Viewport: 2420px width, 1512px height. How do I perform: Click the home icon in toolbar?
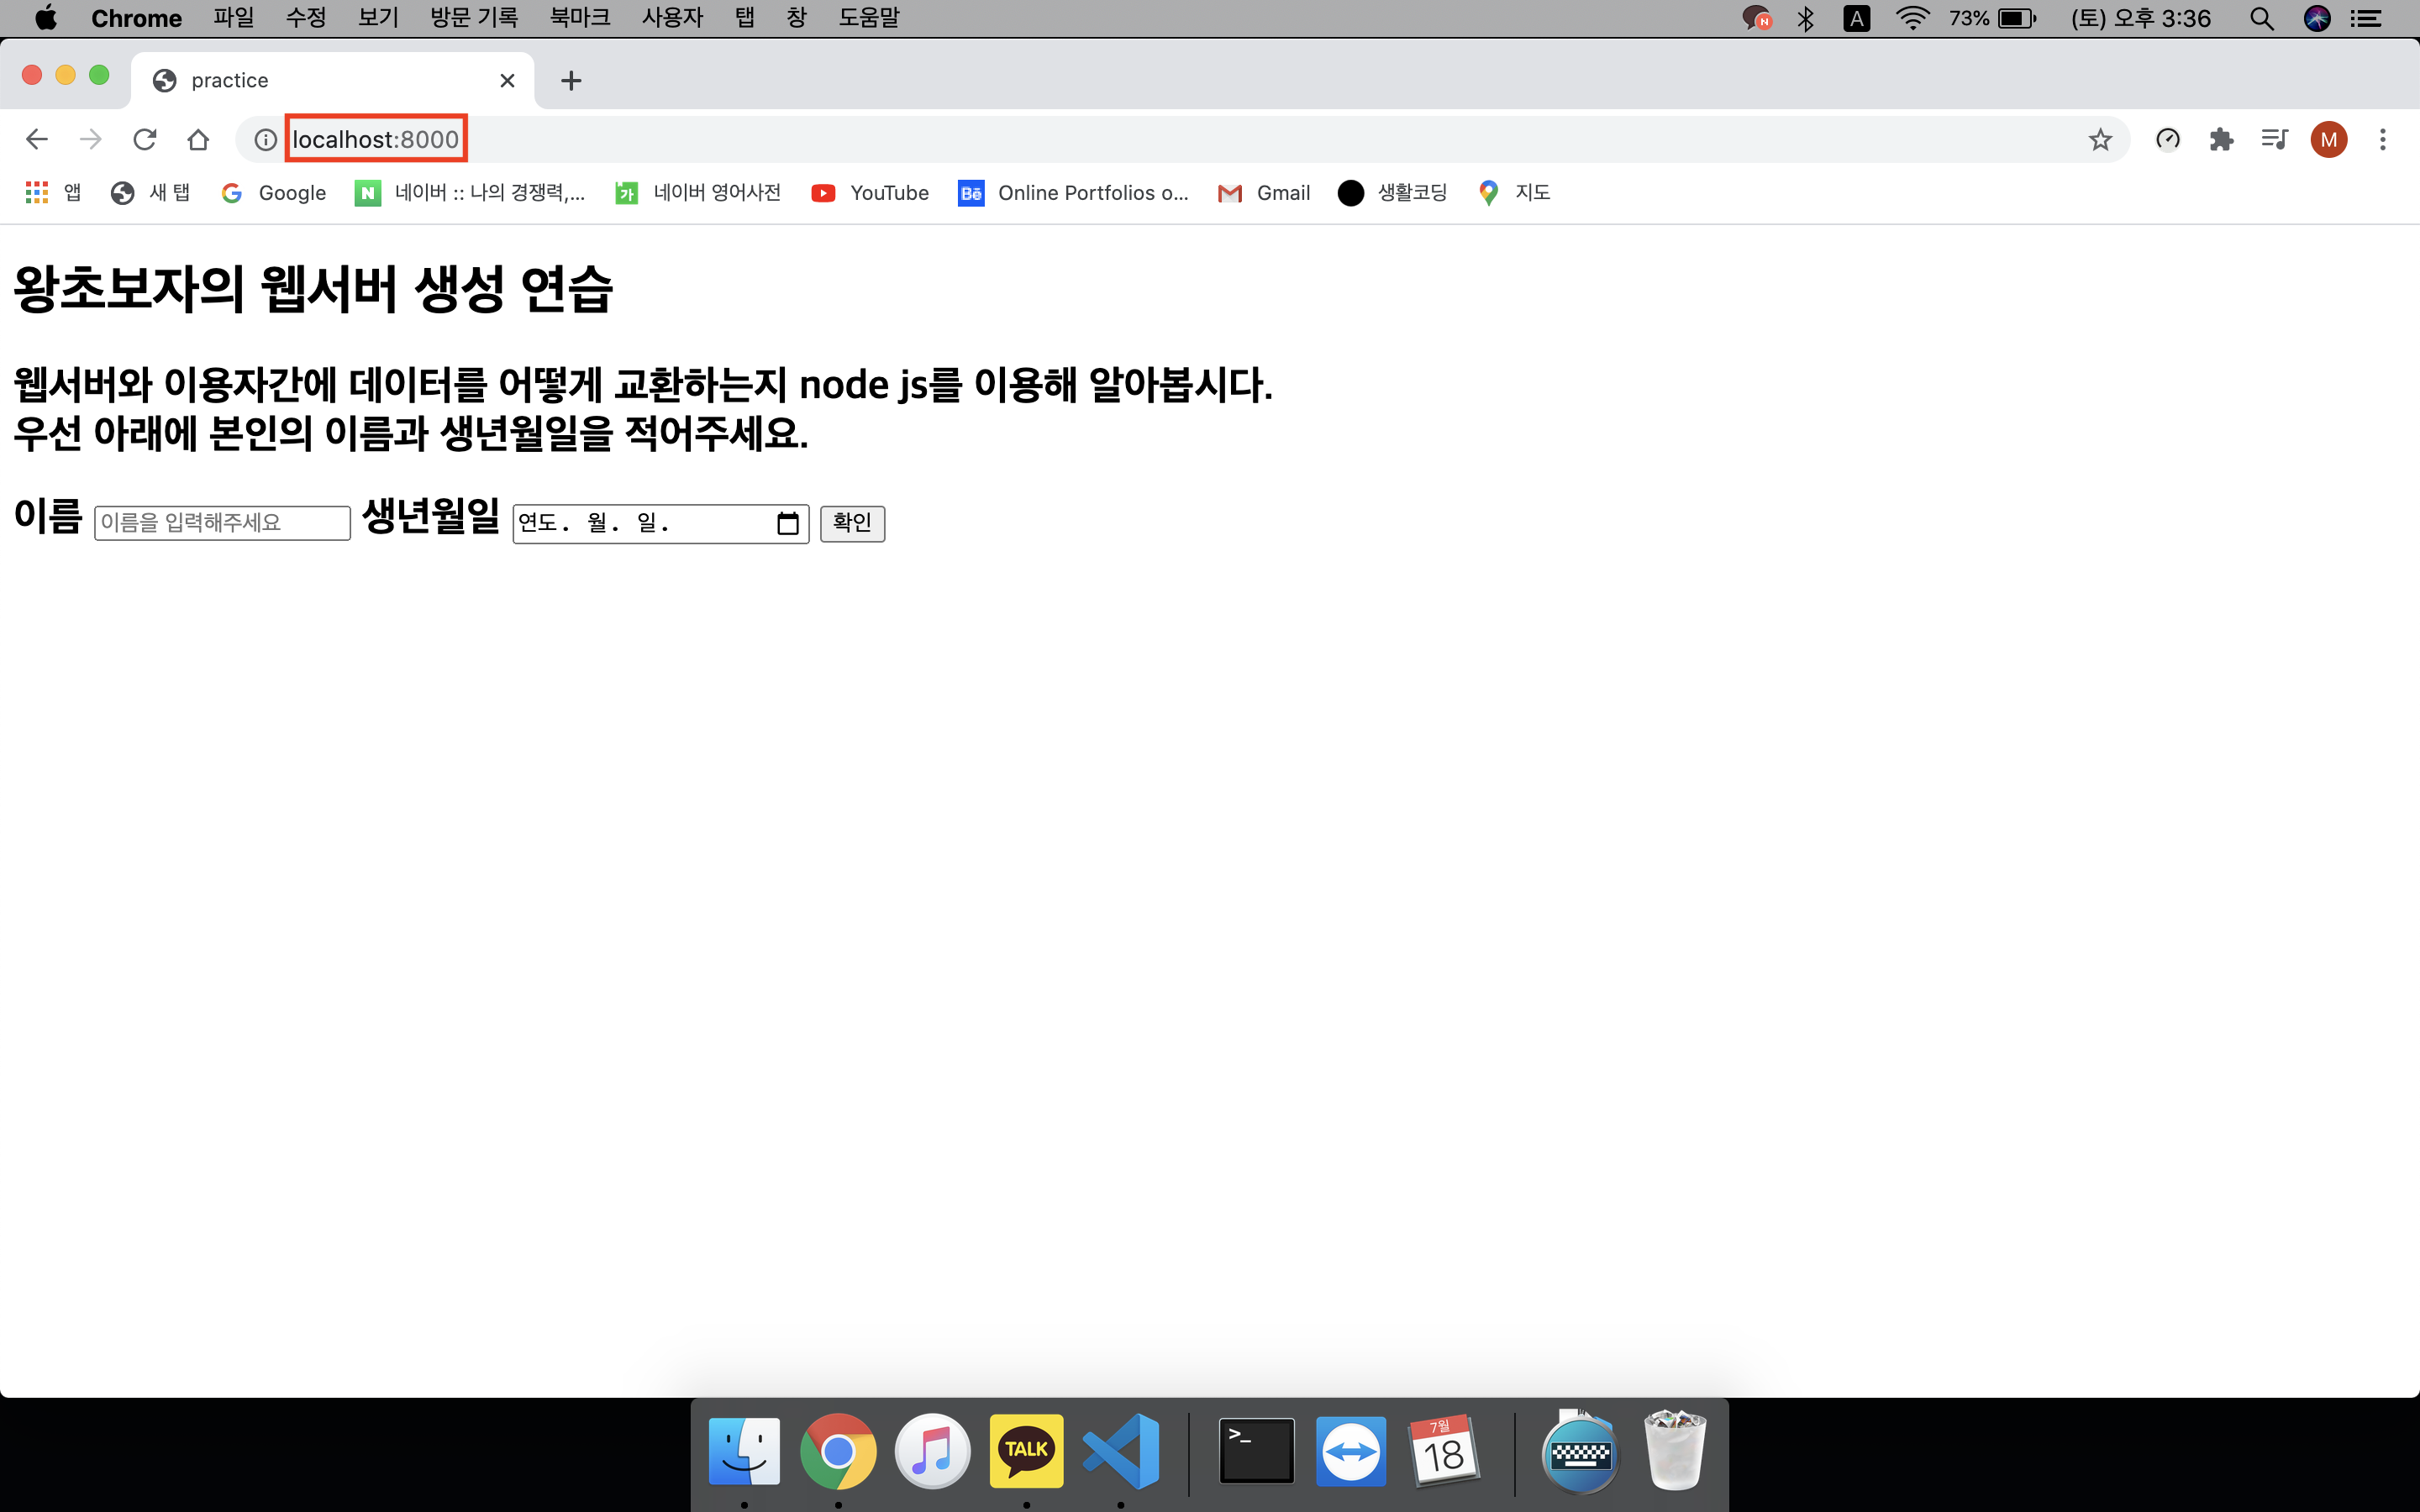(x=198, y=139)
